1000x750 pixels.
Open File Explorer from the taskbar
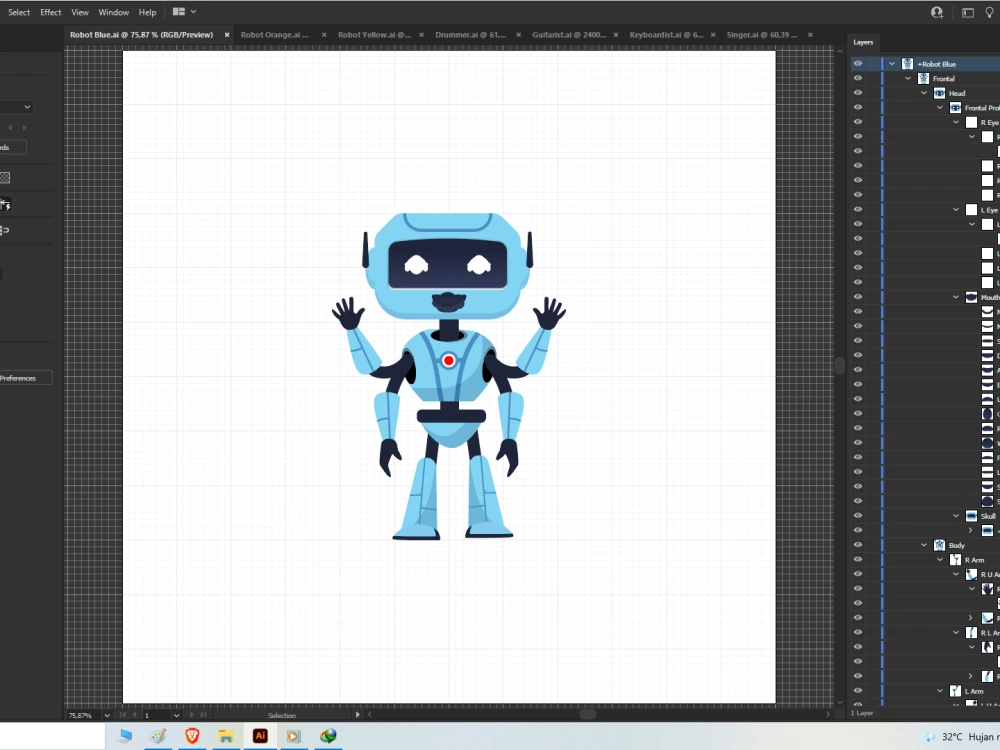click(x=226, y=736)
